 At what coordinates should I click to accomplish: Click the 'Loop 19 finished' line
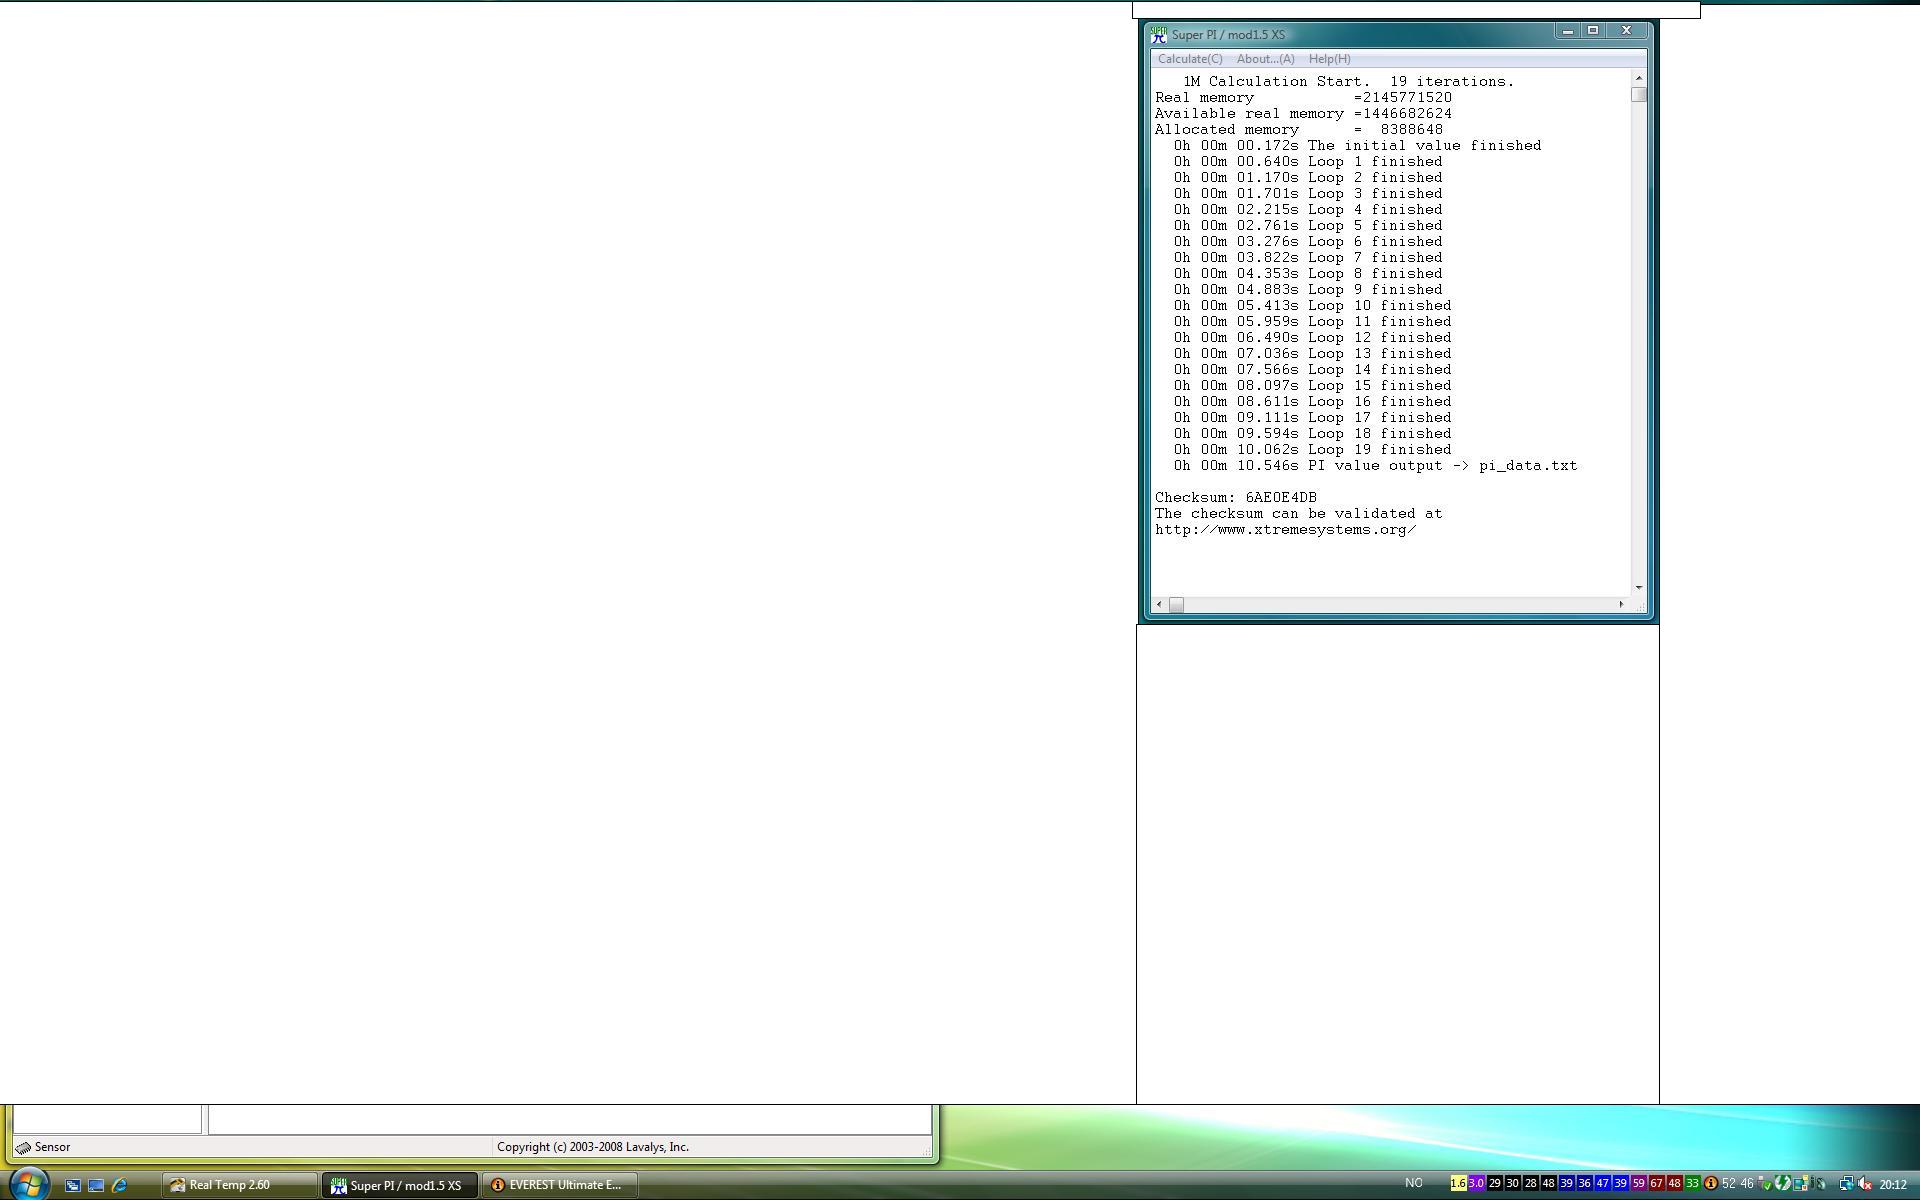pyautogui.click(x=1312, y=450)
